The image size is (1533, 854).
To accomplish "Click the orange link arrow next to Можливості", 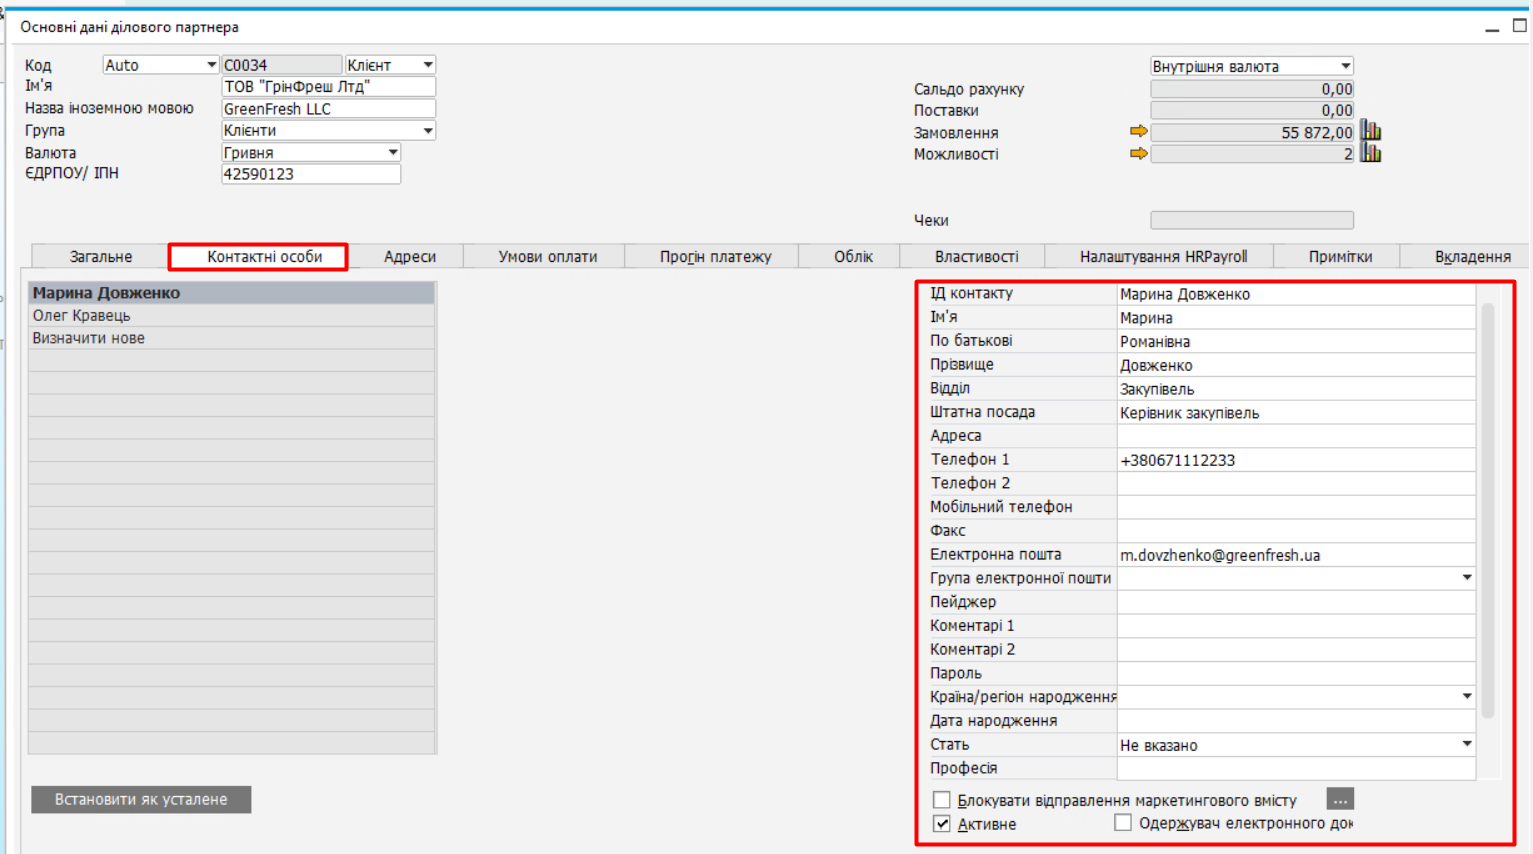I will (1138, 154).
